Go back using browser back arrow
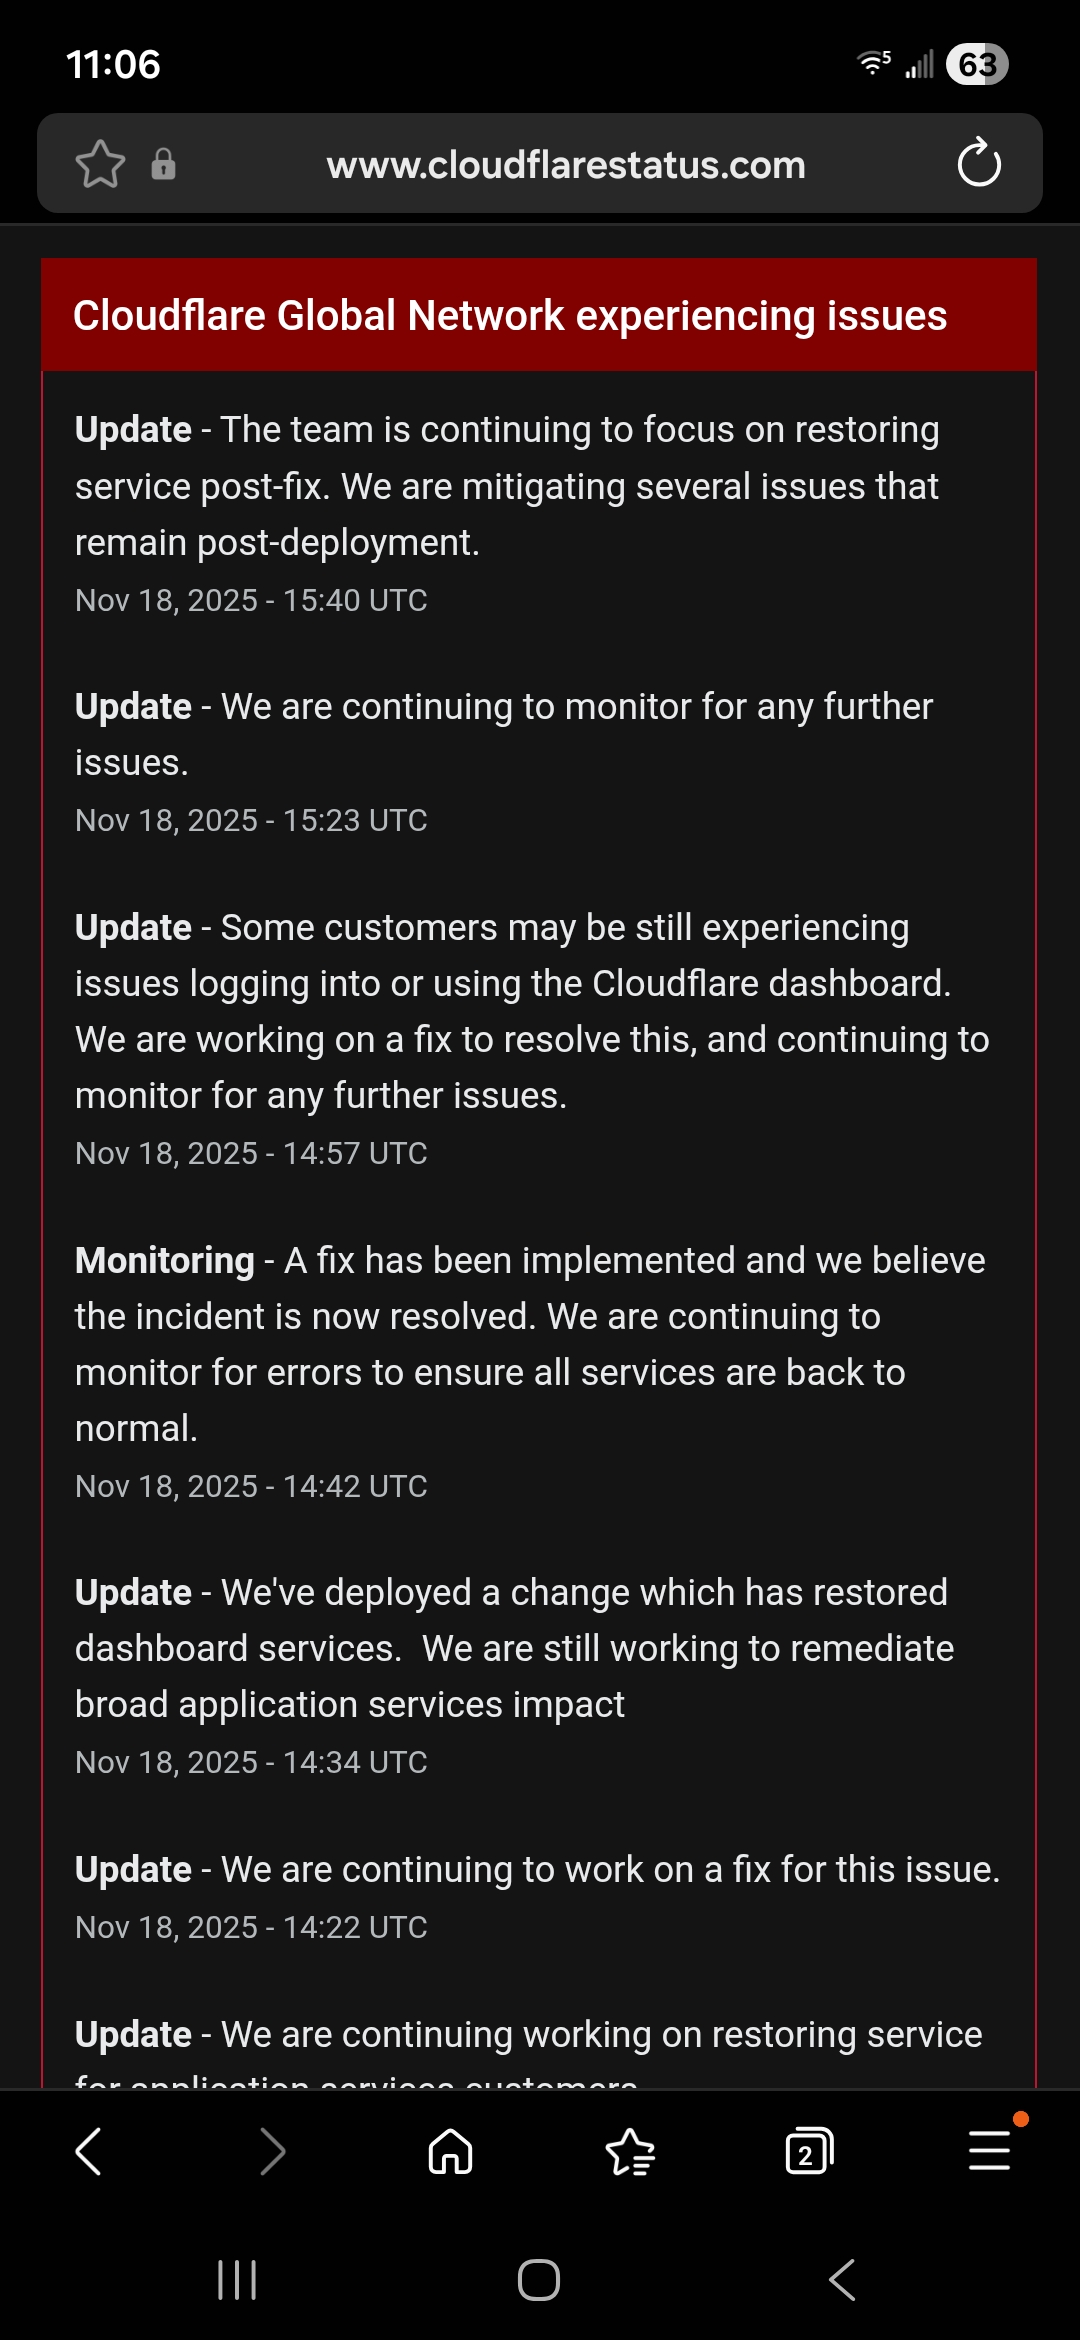1080x2340 pixels. pos(89,2151)
